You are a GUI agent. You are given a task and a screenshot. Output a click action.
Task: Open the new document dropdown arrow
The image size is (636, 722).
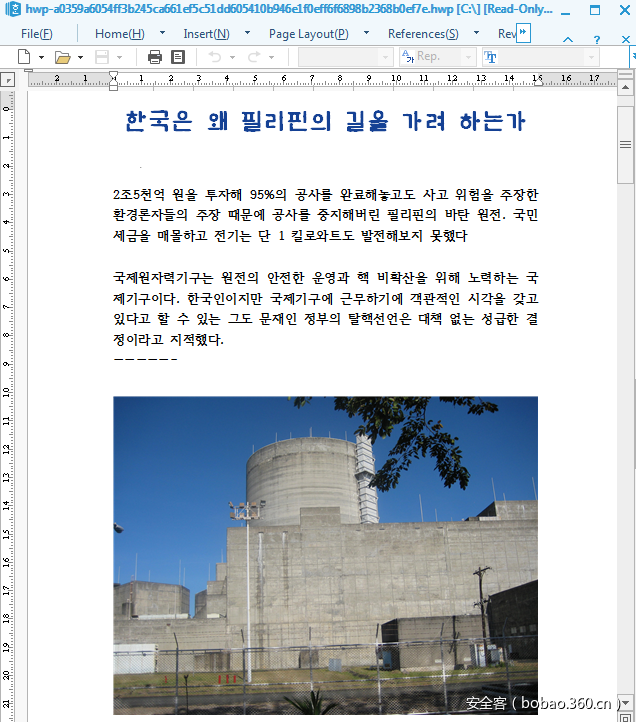point(41,58)
